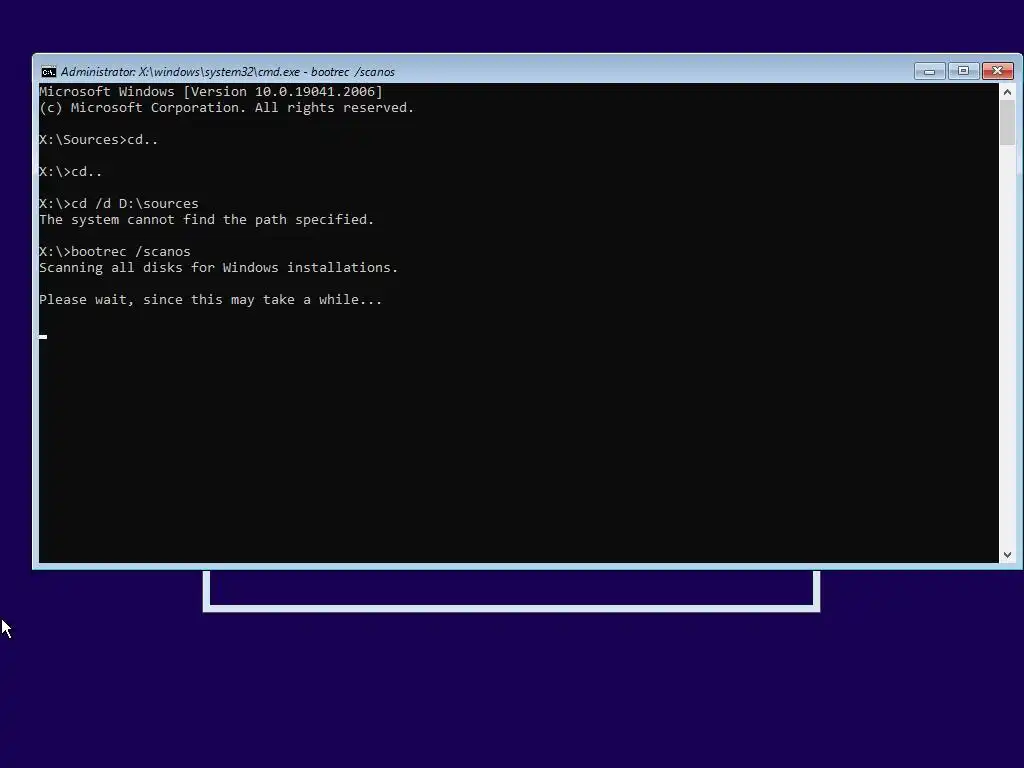The width and height of the screenshot is (1024, 768).
Task: Click 'The system cannot find the path specified.' message
Action: pyautogui.click(x=206, y=219)
